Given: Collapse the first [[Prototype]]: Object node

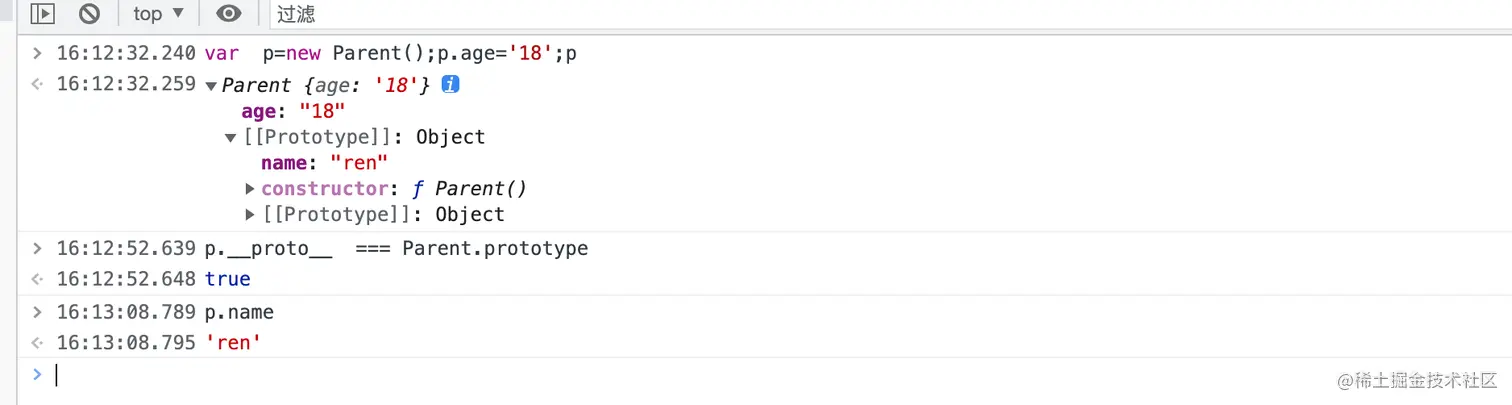Looking at the screenshot, I should [x=231, y=138].
